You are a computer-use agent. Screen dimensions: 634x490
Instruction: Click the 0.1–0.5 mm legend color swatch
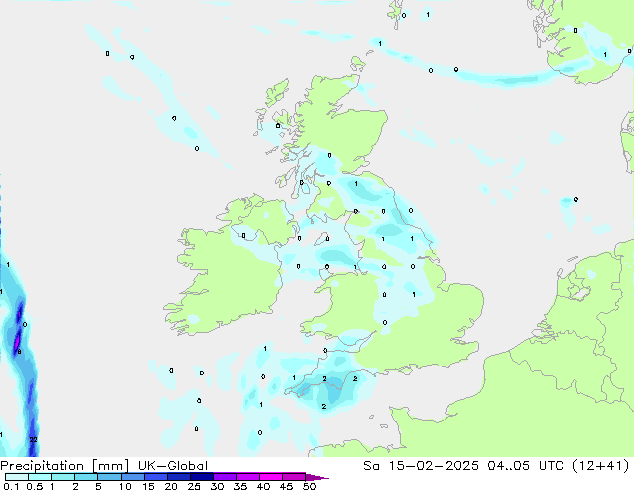(x=17, y=477)
